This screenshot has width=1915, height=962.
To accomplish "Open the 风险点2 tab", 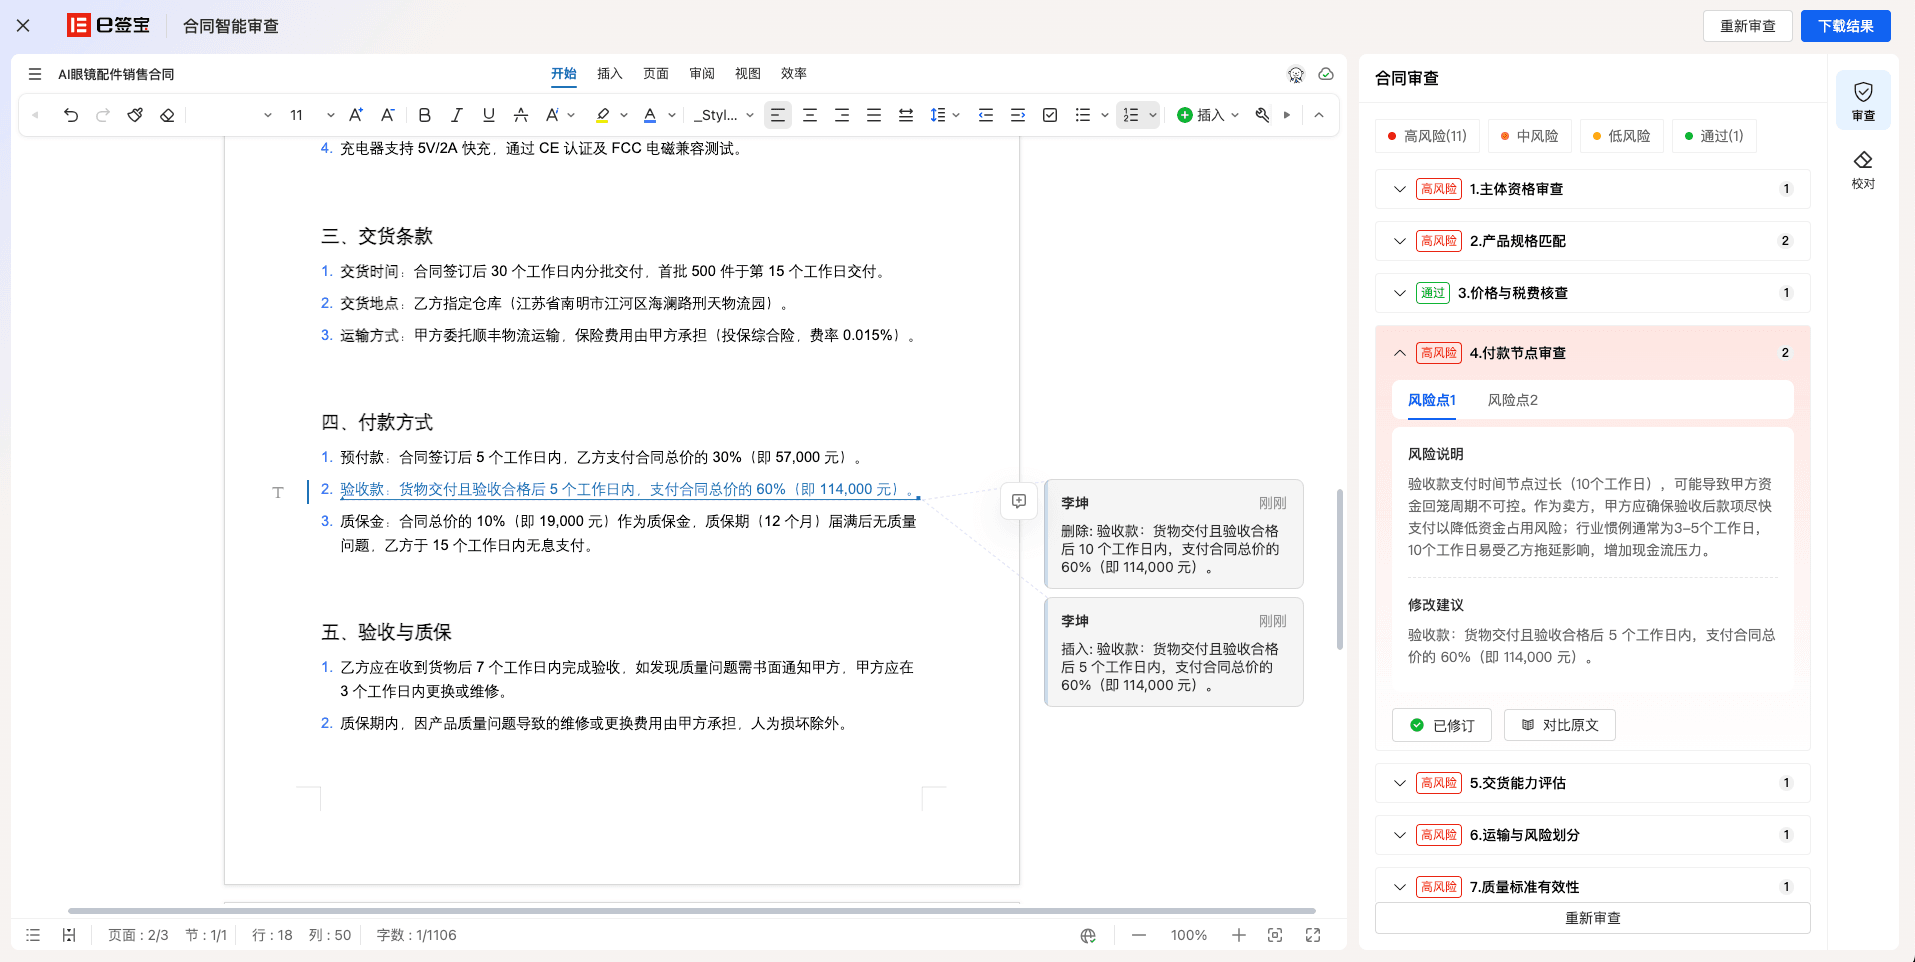I will [x=1513, y=400].
